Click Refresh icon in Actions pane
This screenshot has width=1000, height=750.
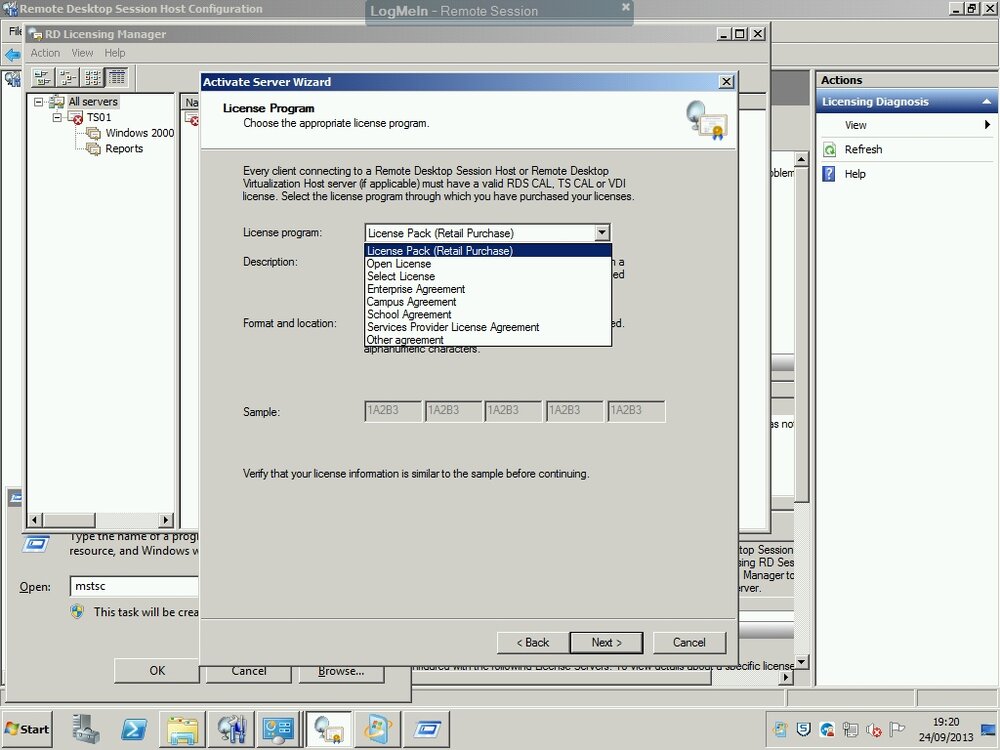pyautogui.click(x=829, y=150)
